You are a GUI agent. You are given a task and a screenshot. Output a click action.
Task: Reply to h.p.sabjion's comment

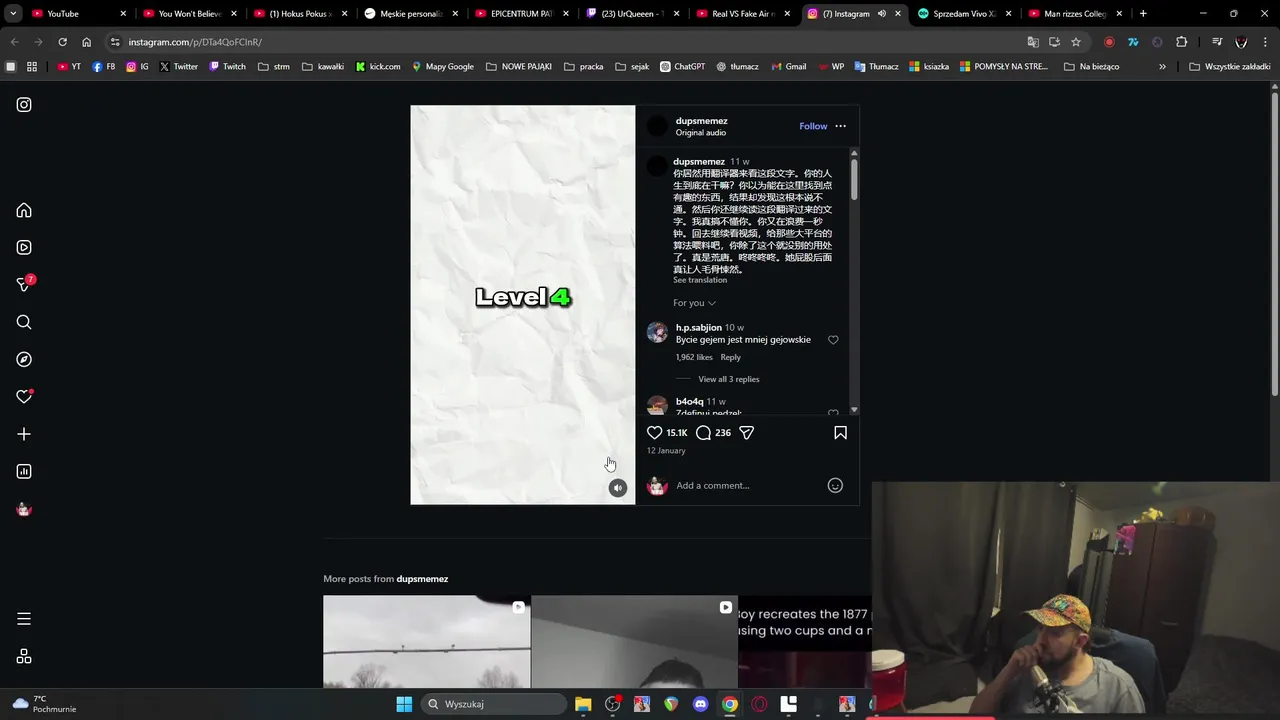(x=731, y=357)
